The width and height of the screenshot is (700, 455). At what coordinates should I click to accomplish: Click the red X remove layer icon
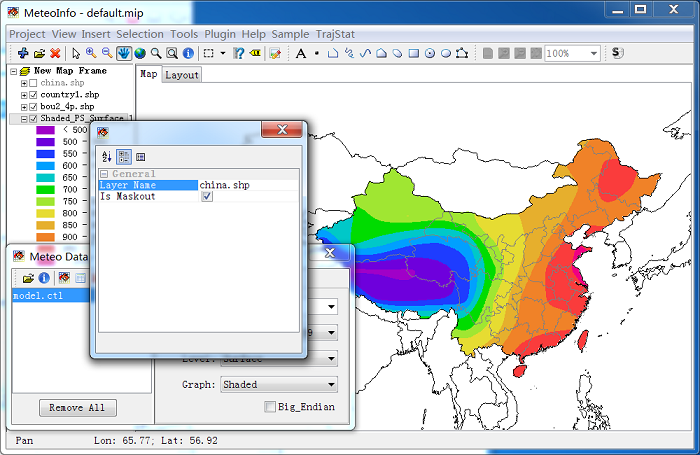[55, 53]
